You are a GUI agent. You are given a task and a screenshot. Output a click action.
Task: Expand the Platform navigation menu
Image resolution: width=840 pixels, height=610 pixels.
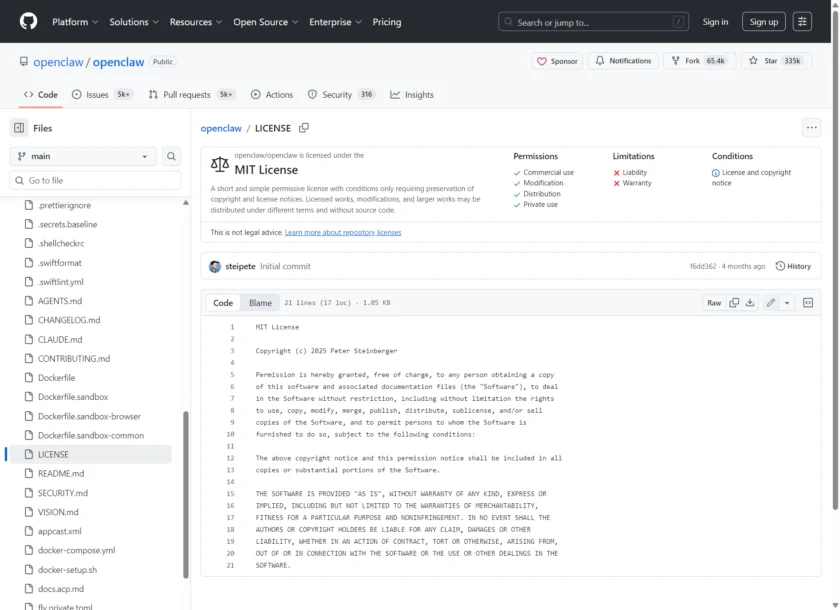click(75, 22)
